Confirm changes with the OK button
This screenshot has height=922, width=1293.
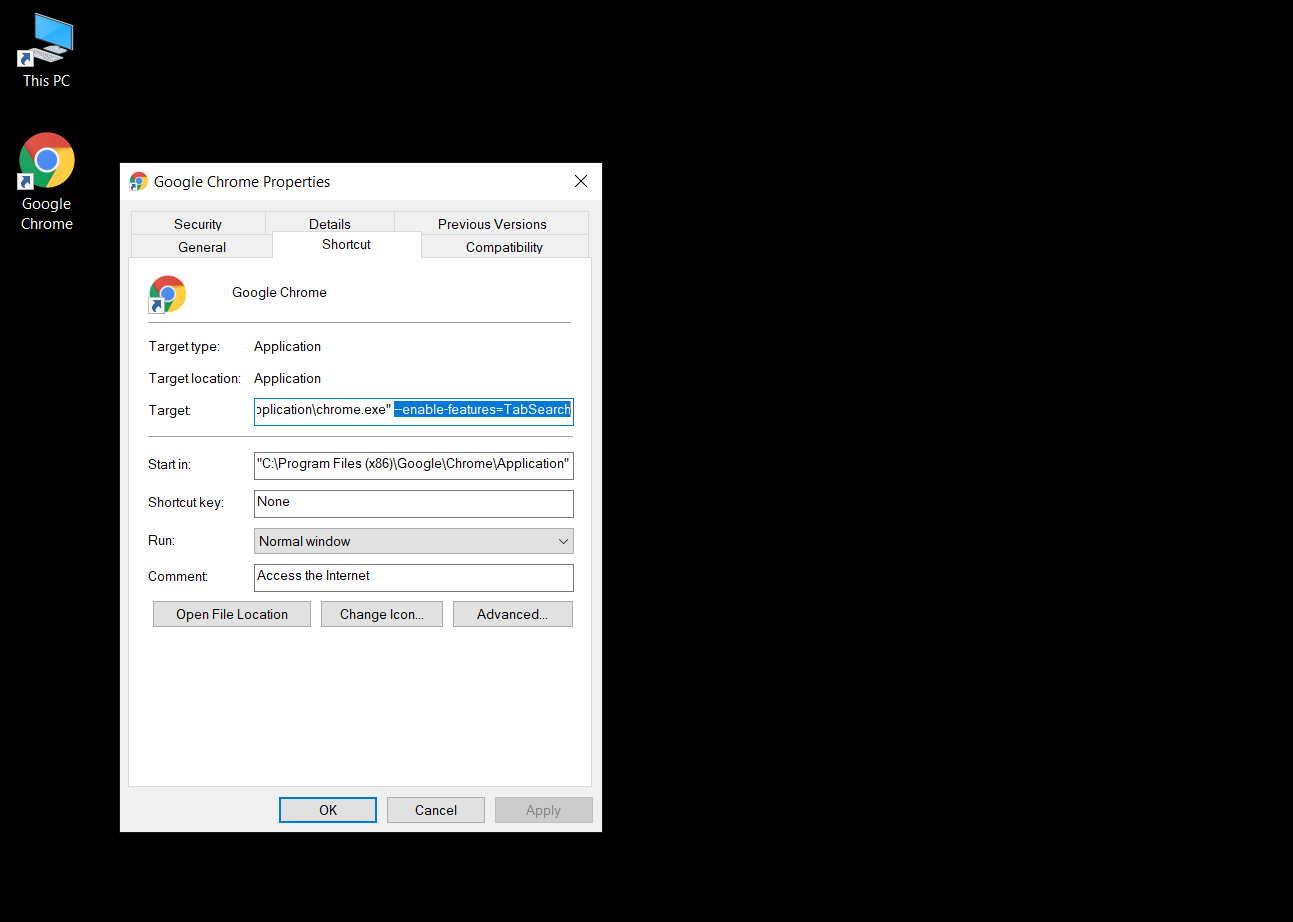click(x=327, y=809)
